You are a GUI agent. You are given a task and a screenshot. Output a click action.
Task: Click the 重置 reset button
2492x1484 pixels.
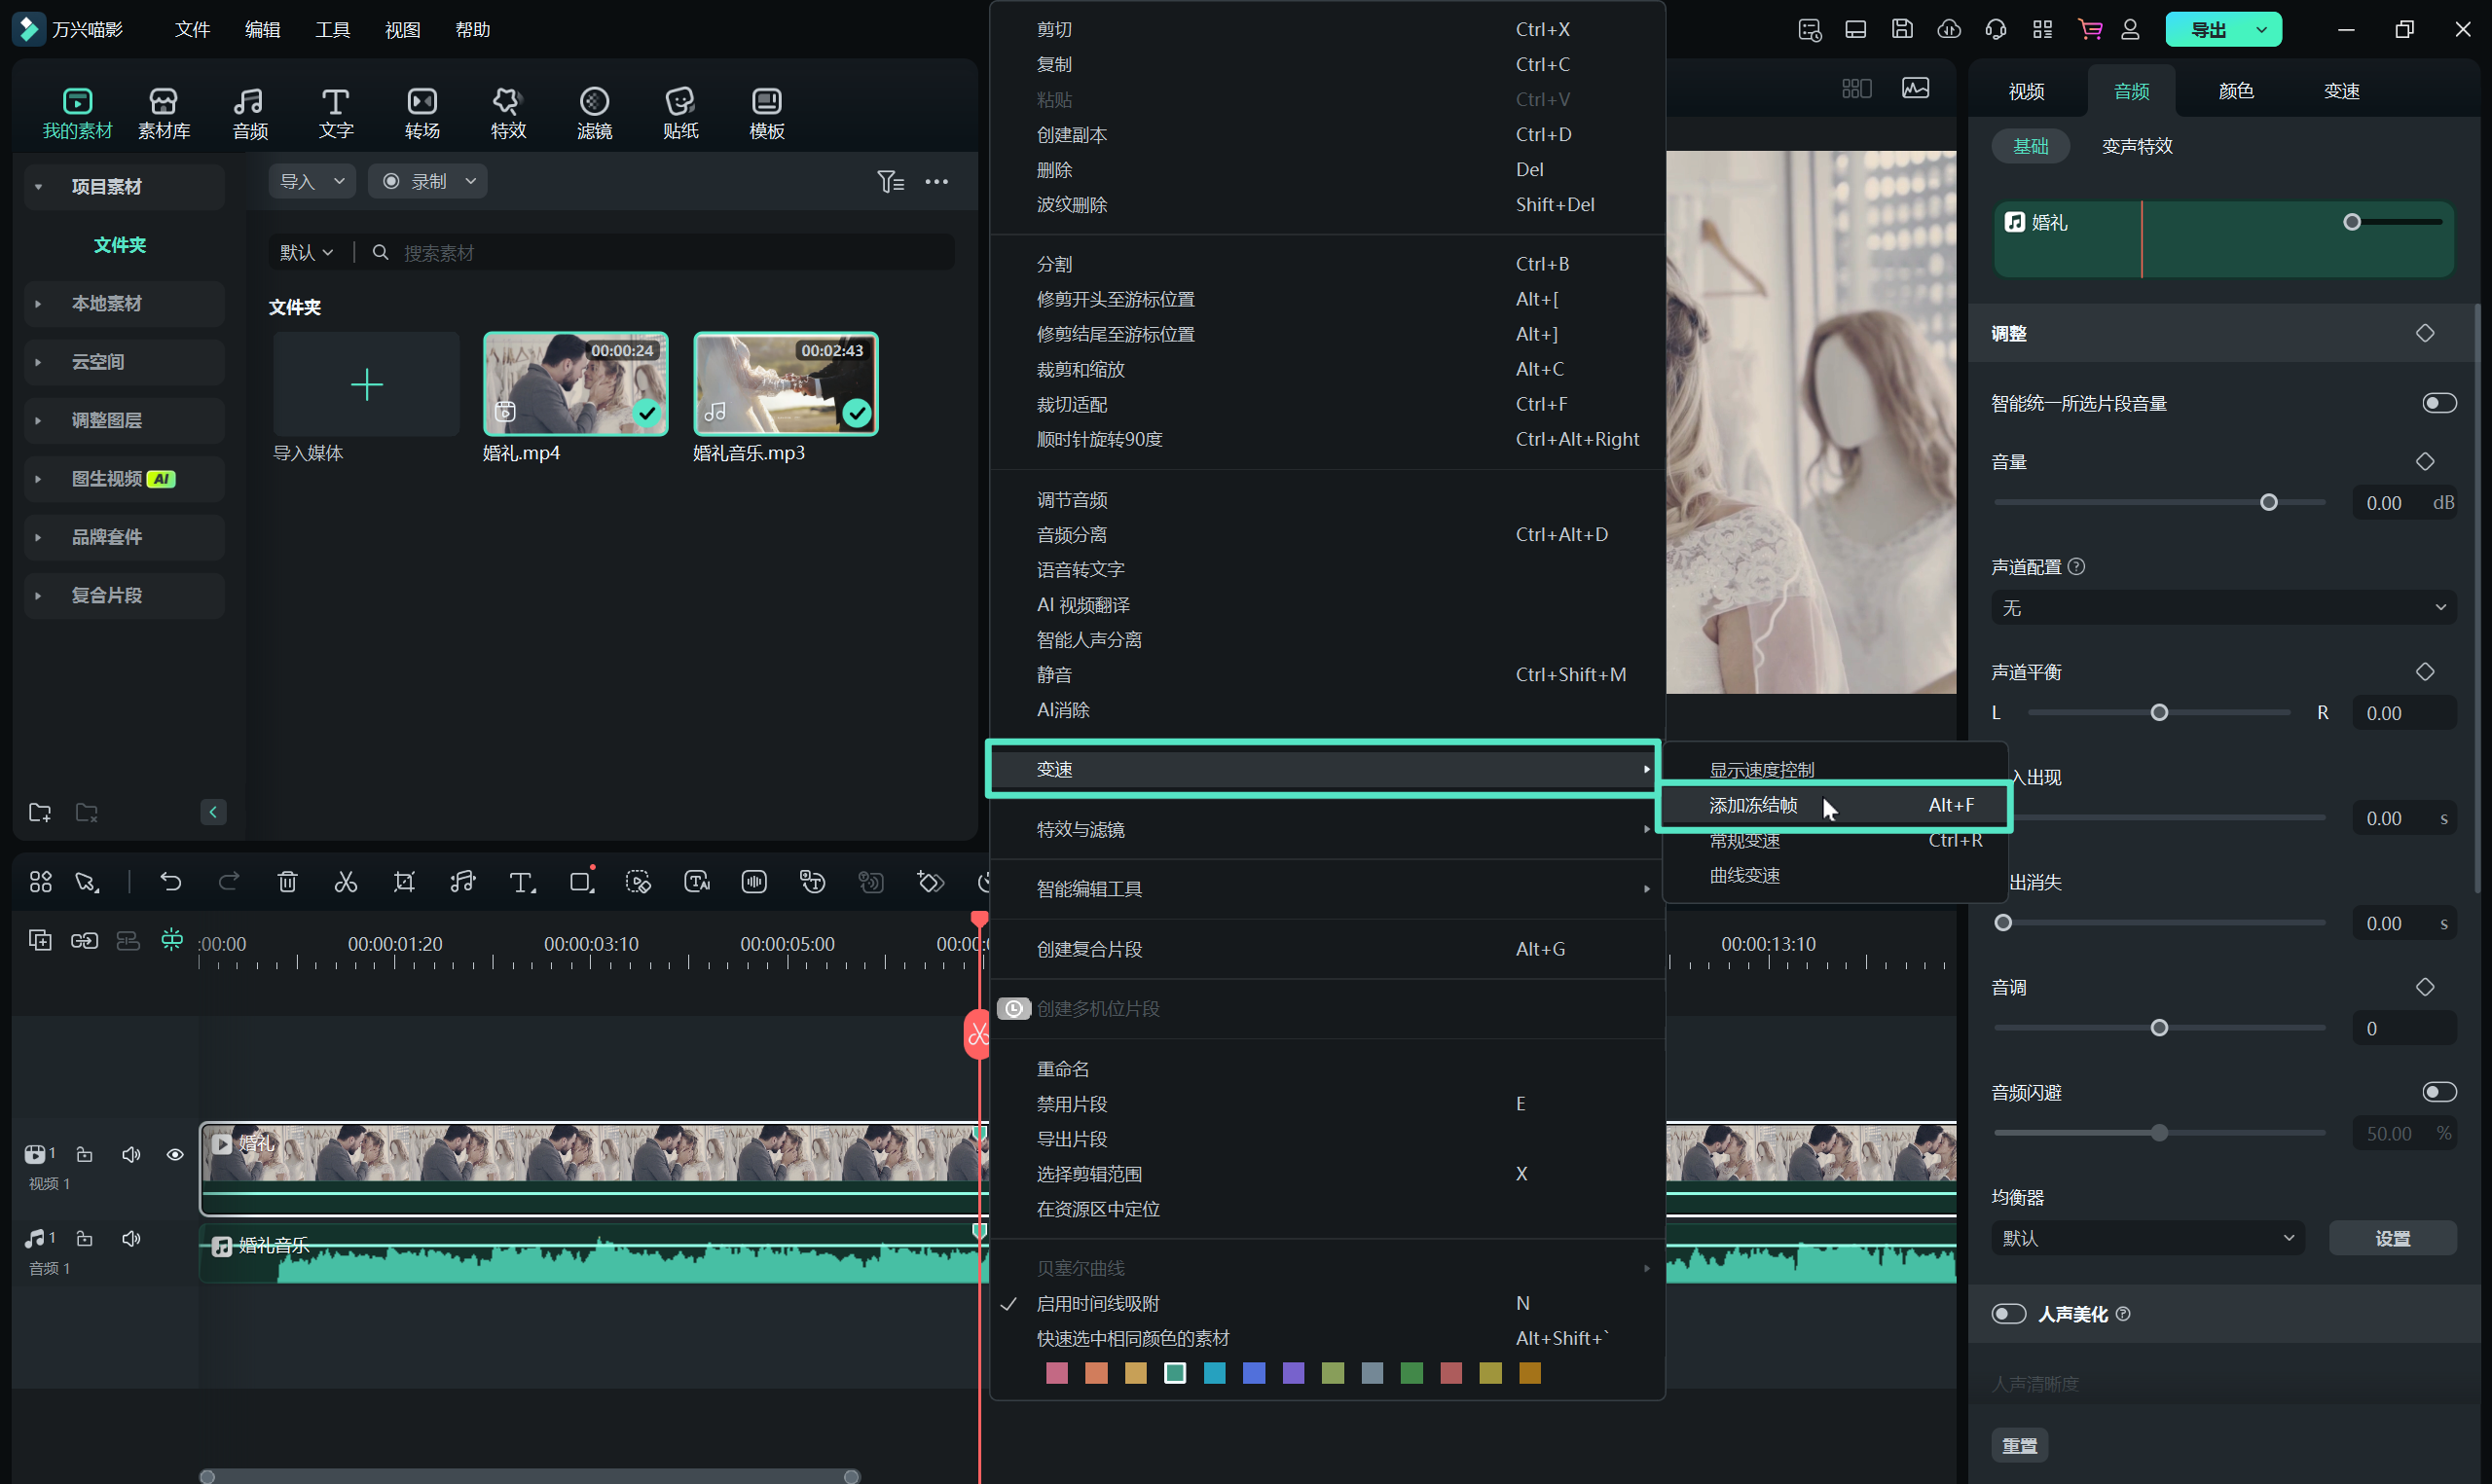pyautogui.click(x=2019, y=1445)
